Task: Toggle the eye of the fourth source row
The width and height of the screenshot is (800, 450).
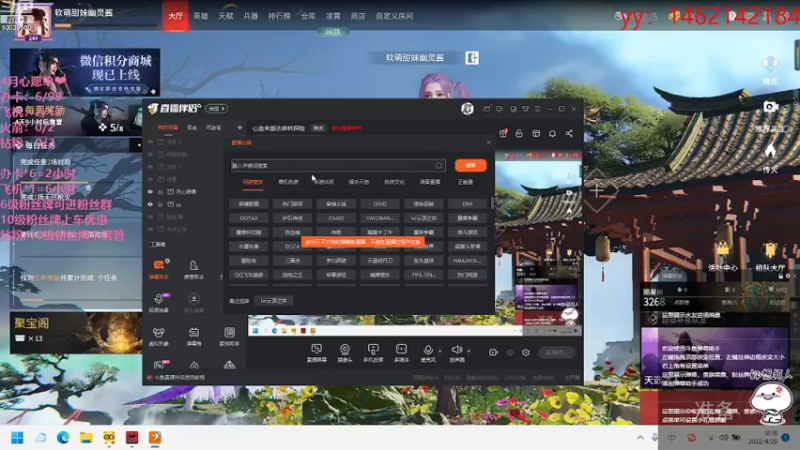Action: 150,179
